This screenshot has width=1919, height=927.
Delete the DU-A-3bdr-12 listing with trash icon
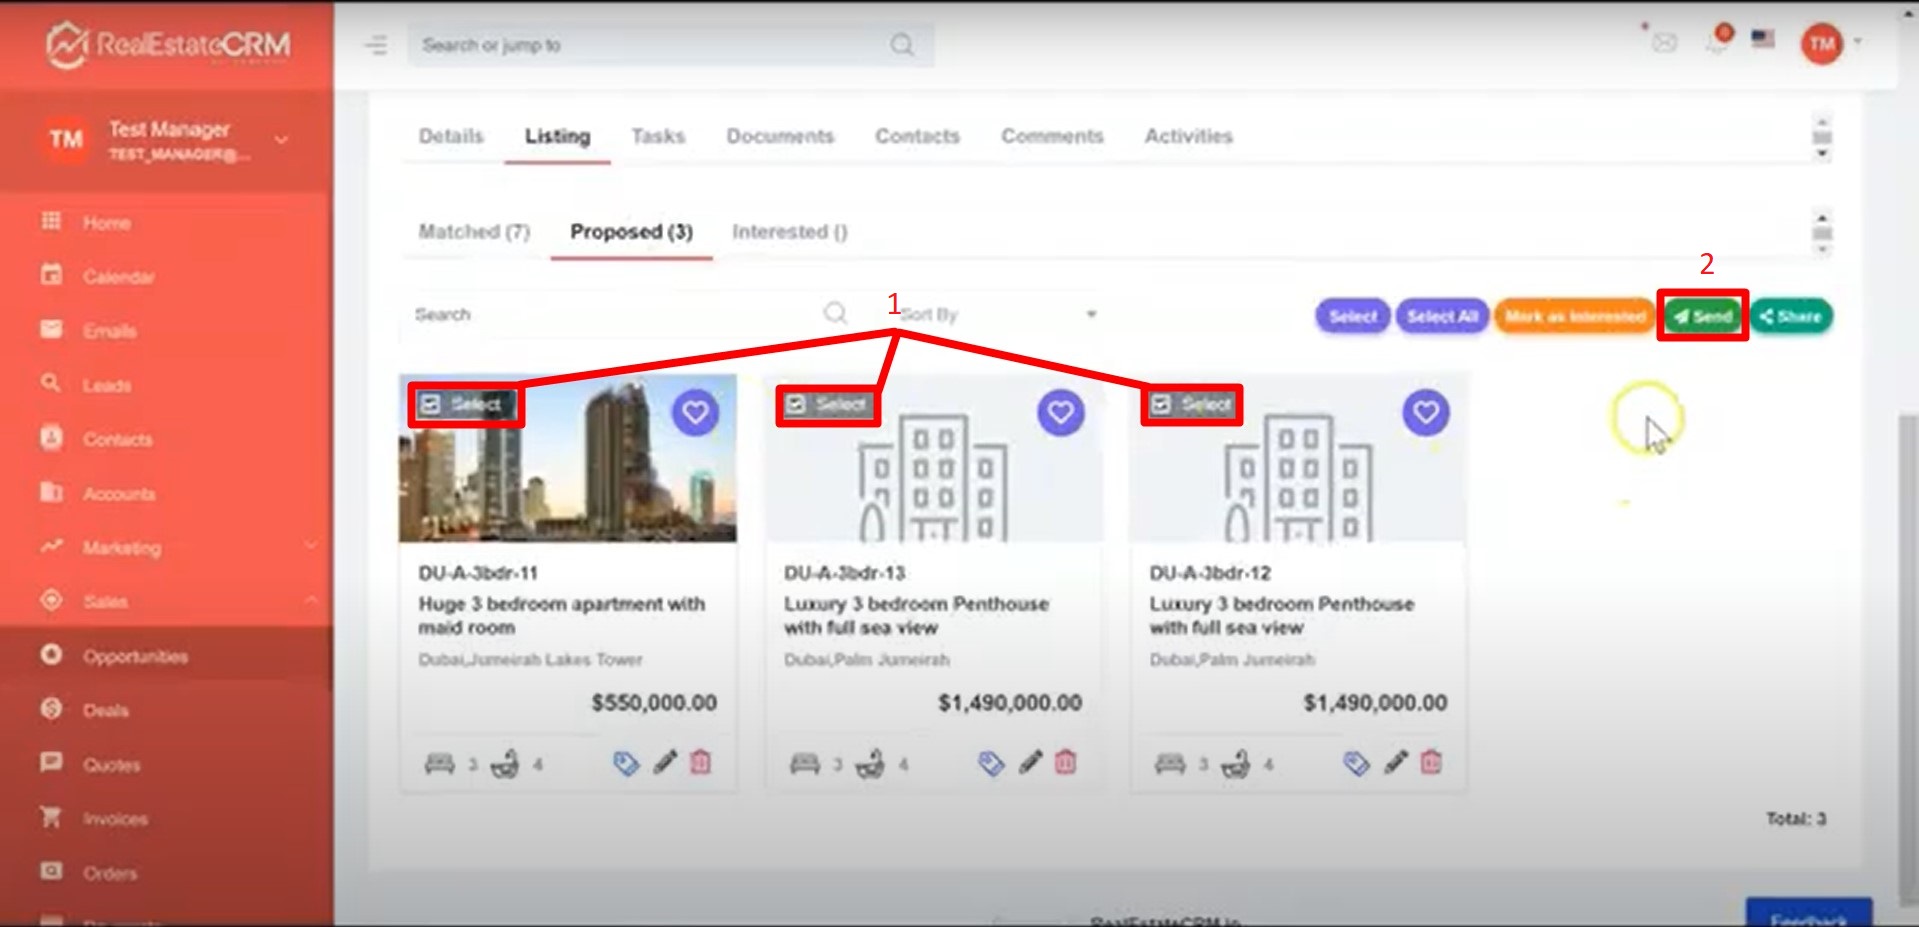(1431, 763)
